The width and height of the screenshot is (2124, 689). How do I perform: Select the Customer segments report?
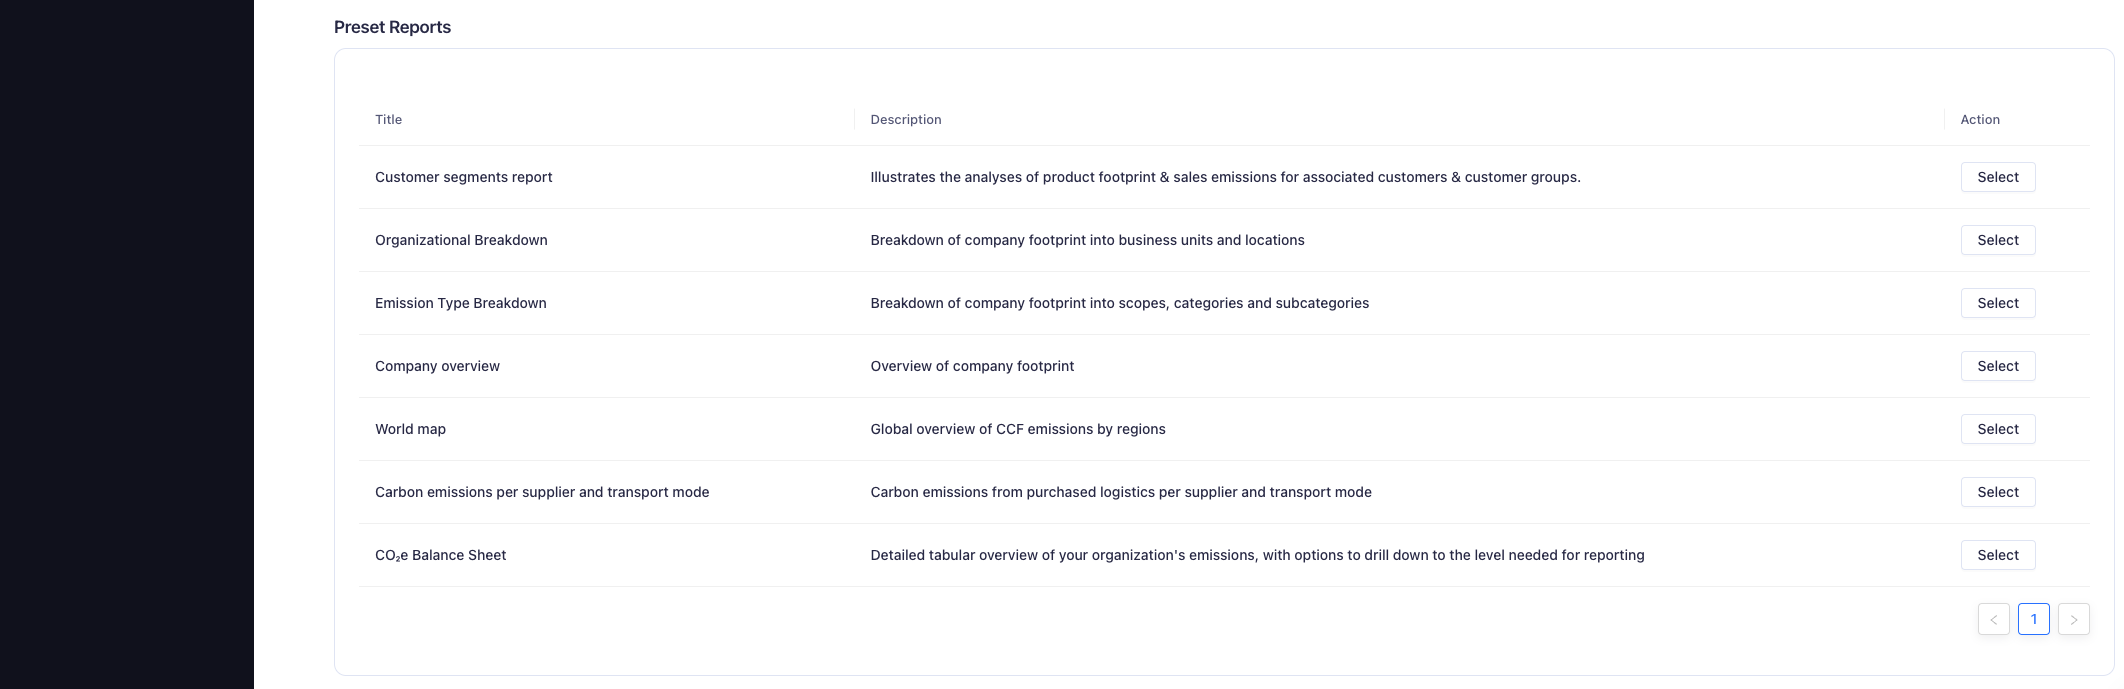1997,177
